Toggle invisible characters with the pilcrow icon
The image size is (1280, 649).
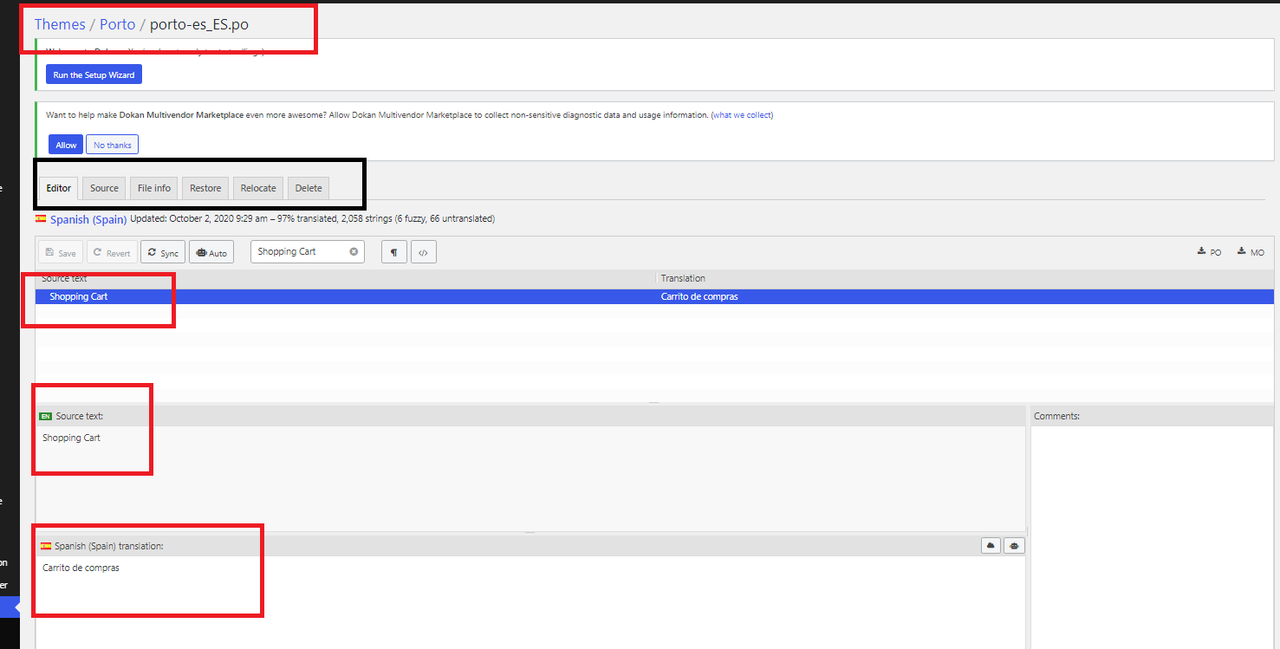pos(393,253)
